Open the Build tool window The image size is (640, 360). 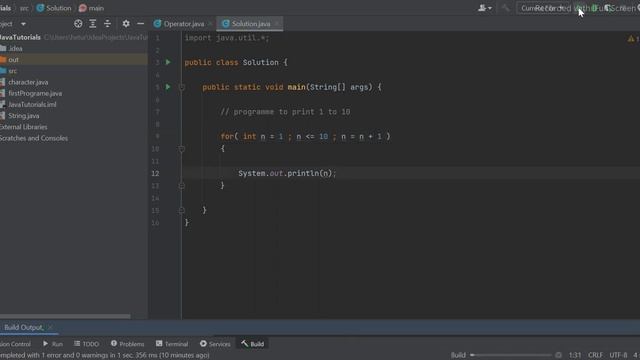(x=253, y=344)
